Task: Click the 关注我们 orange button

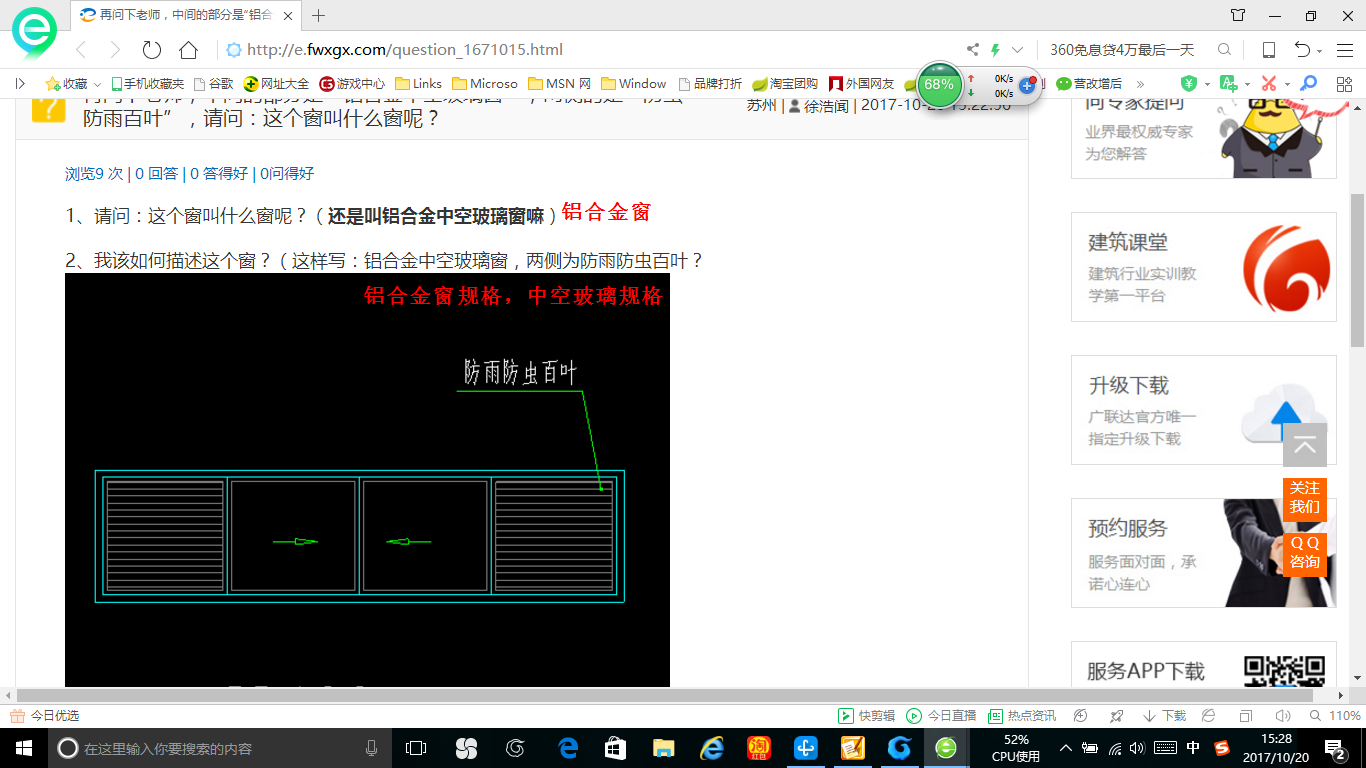Action: point(1305,498)
